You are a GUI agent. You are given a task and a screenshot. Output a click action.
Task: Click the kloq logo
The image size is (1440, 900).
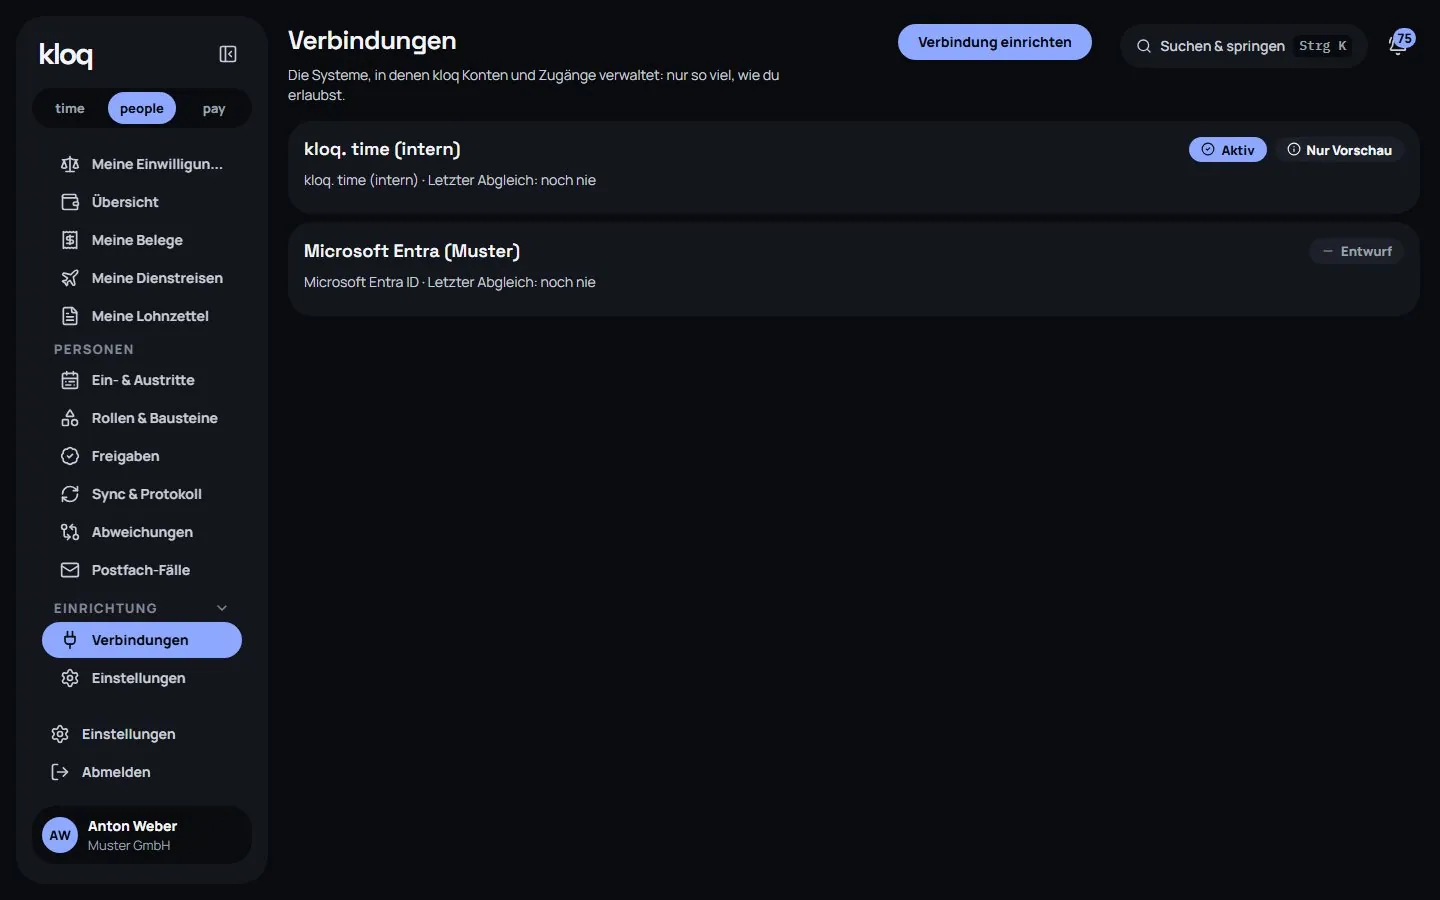(x=66, y=55)
